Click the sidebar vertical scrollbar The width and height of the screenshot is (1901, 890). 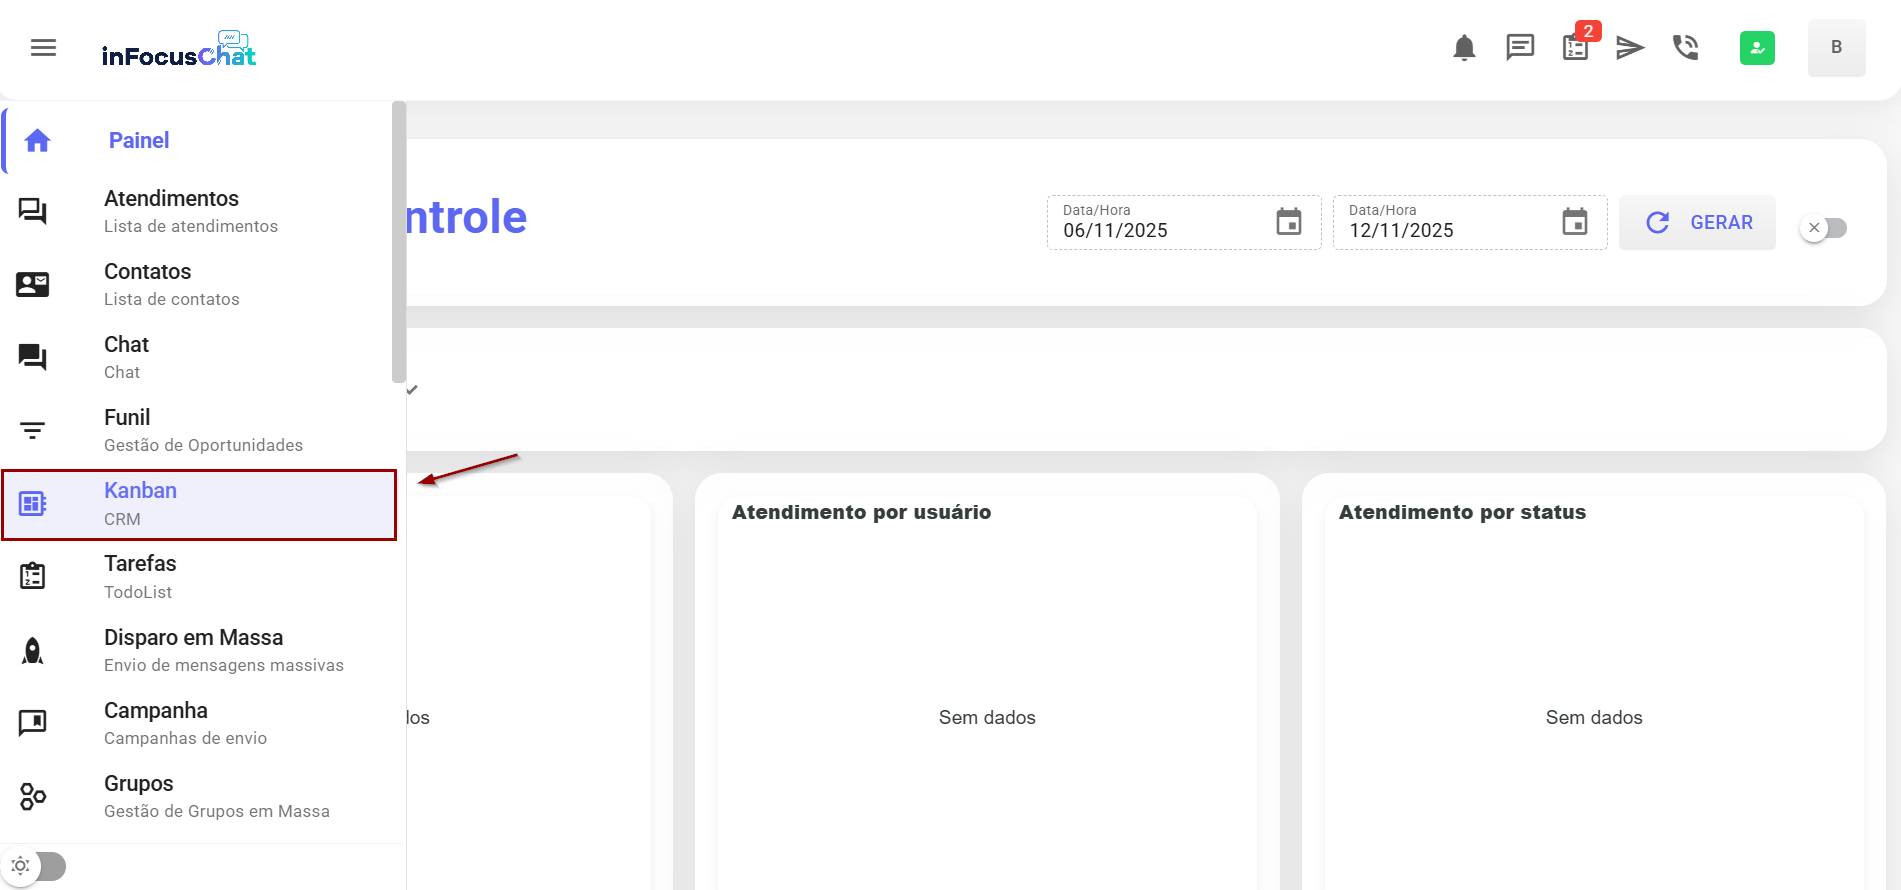tap(399, 242)
